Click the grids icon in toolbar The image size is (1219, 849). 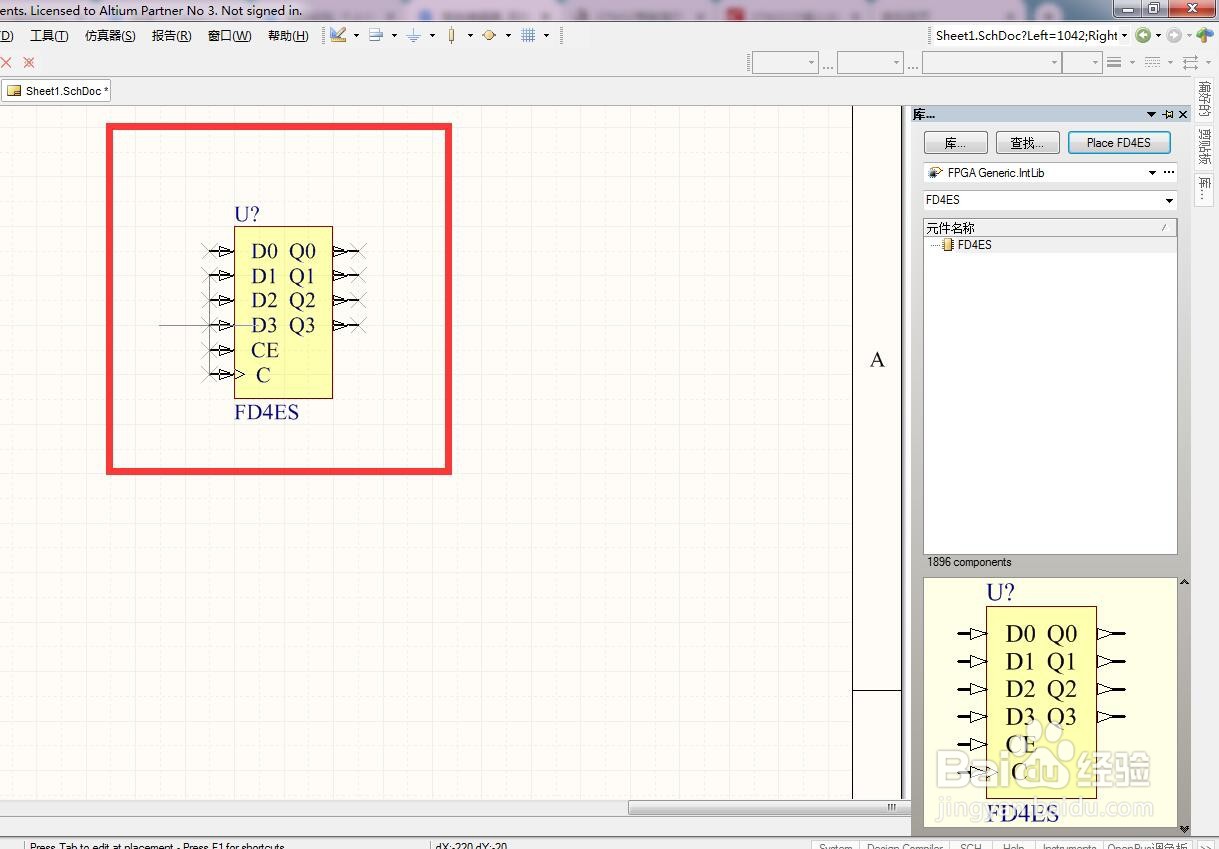528,35
